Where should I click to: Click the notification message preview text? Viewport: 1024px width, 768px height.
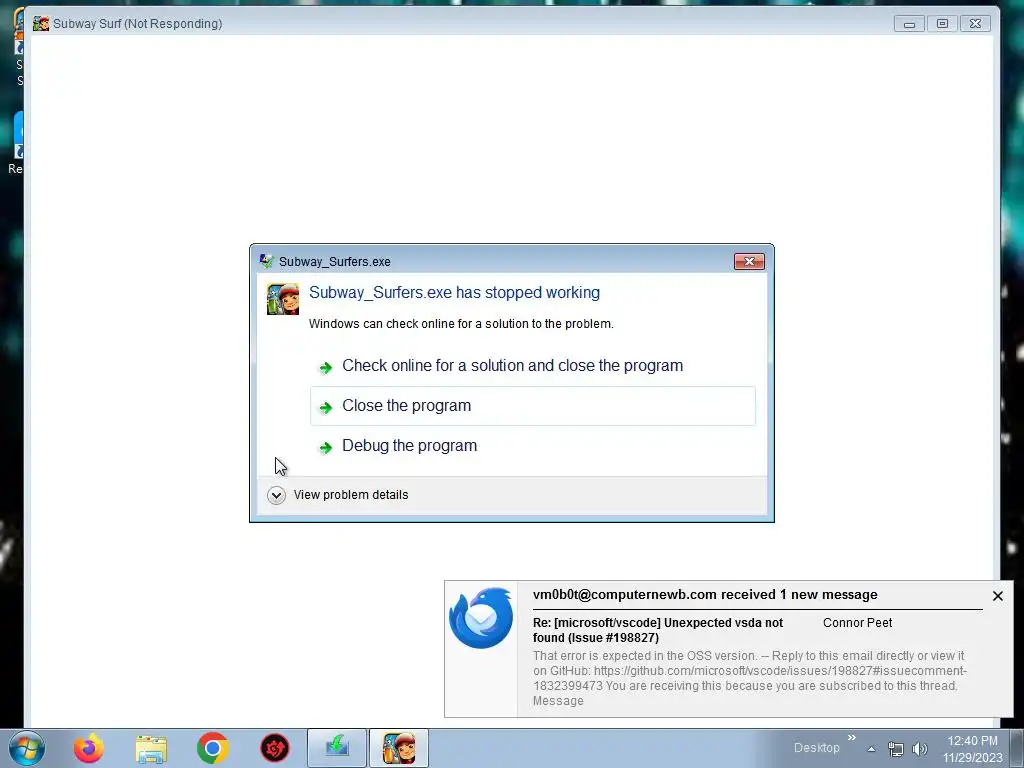749,678
